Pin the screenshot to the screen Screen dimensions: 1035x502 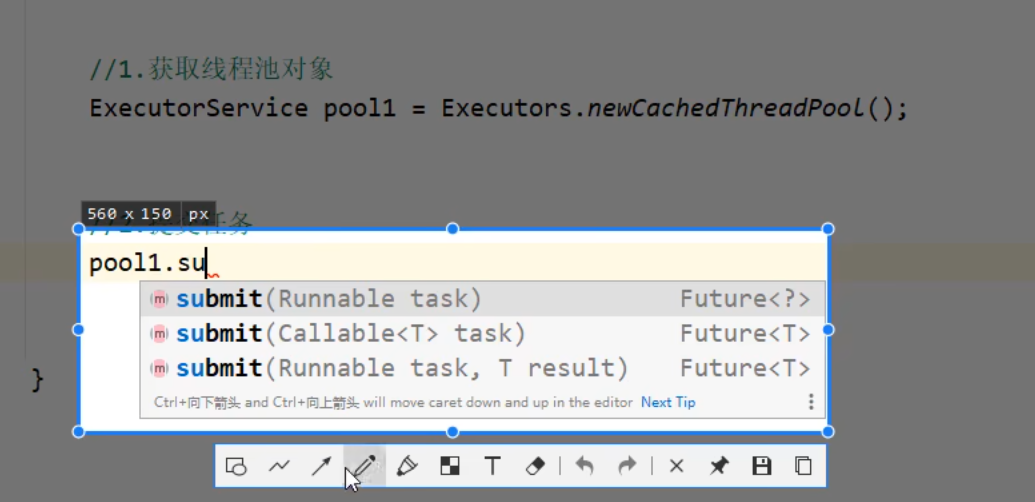719,466
